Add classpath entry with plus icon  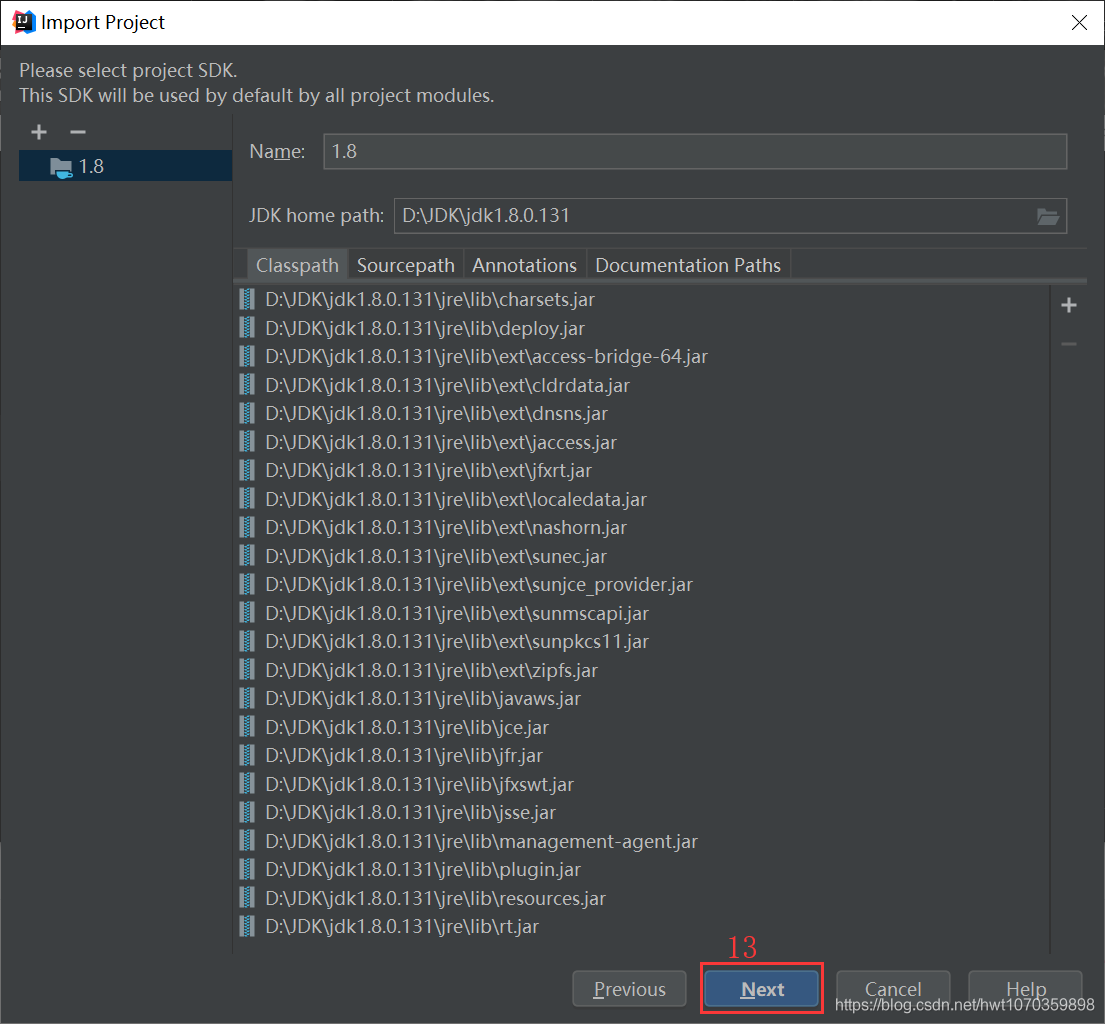tap(1068, 305)
